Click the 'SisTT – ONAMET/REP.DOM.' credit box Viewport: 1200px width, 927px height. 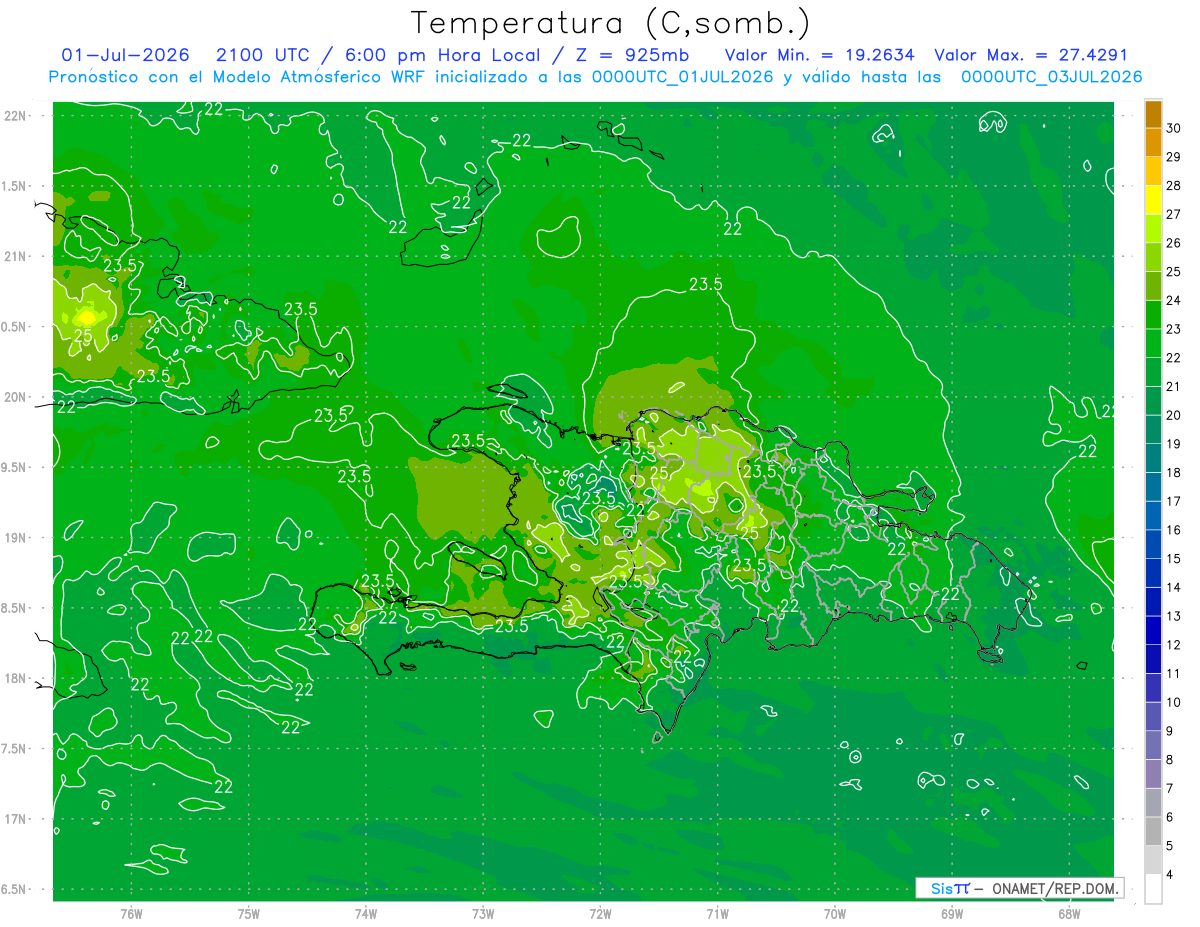pyautogui.click(x=1019, y=888)
